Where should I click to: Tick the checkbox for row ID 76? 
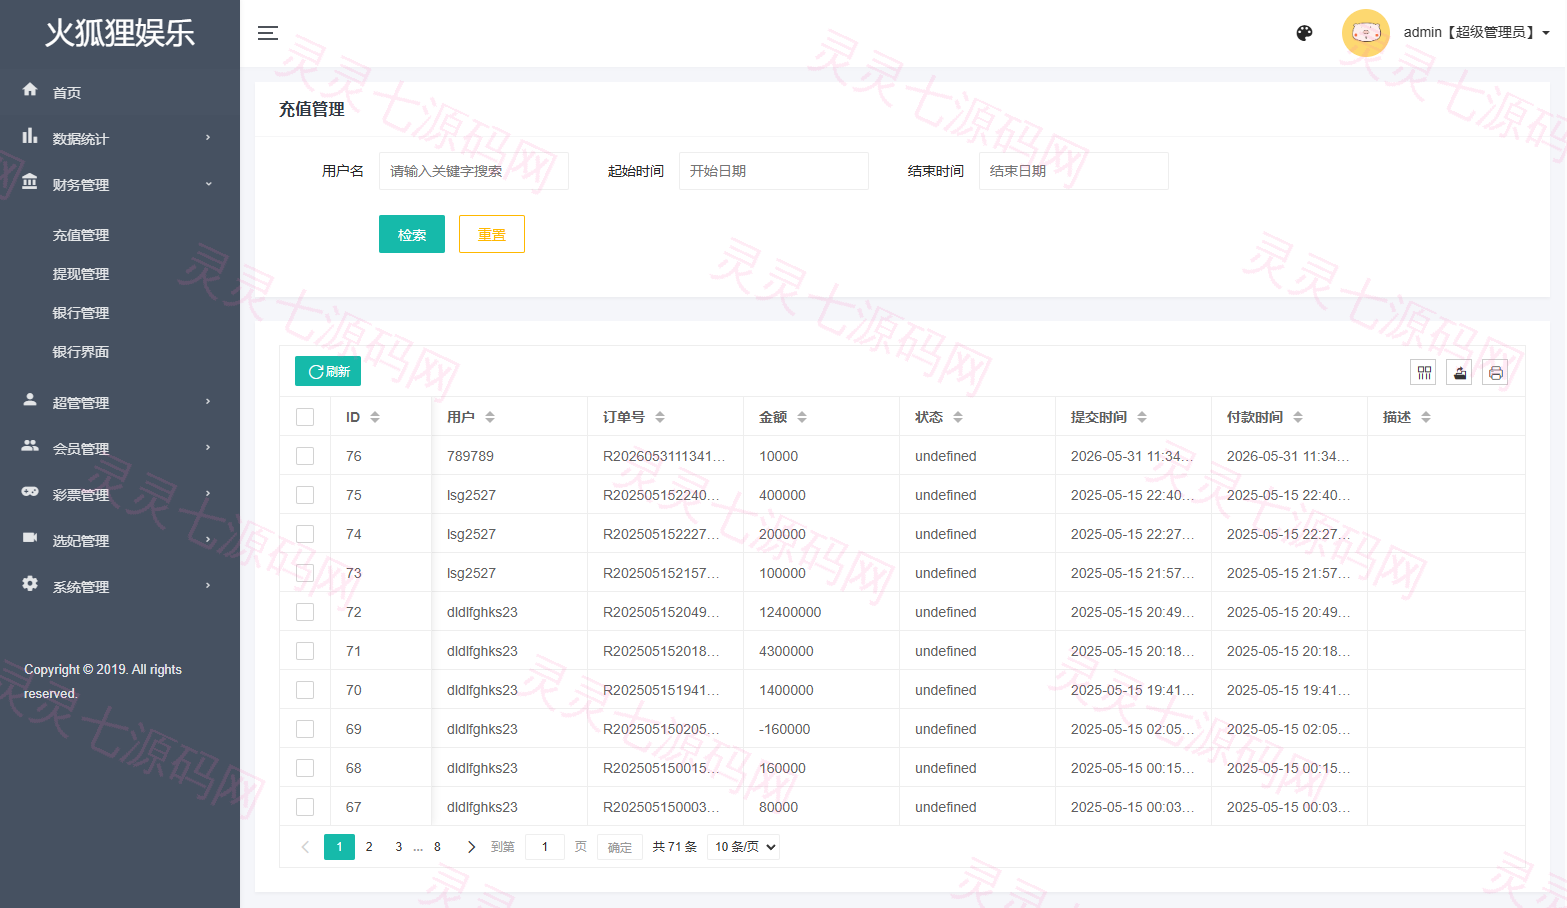(x=305, y=456)
